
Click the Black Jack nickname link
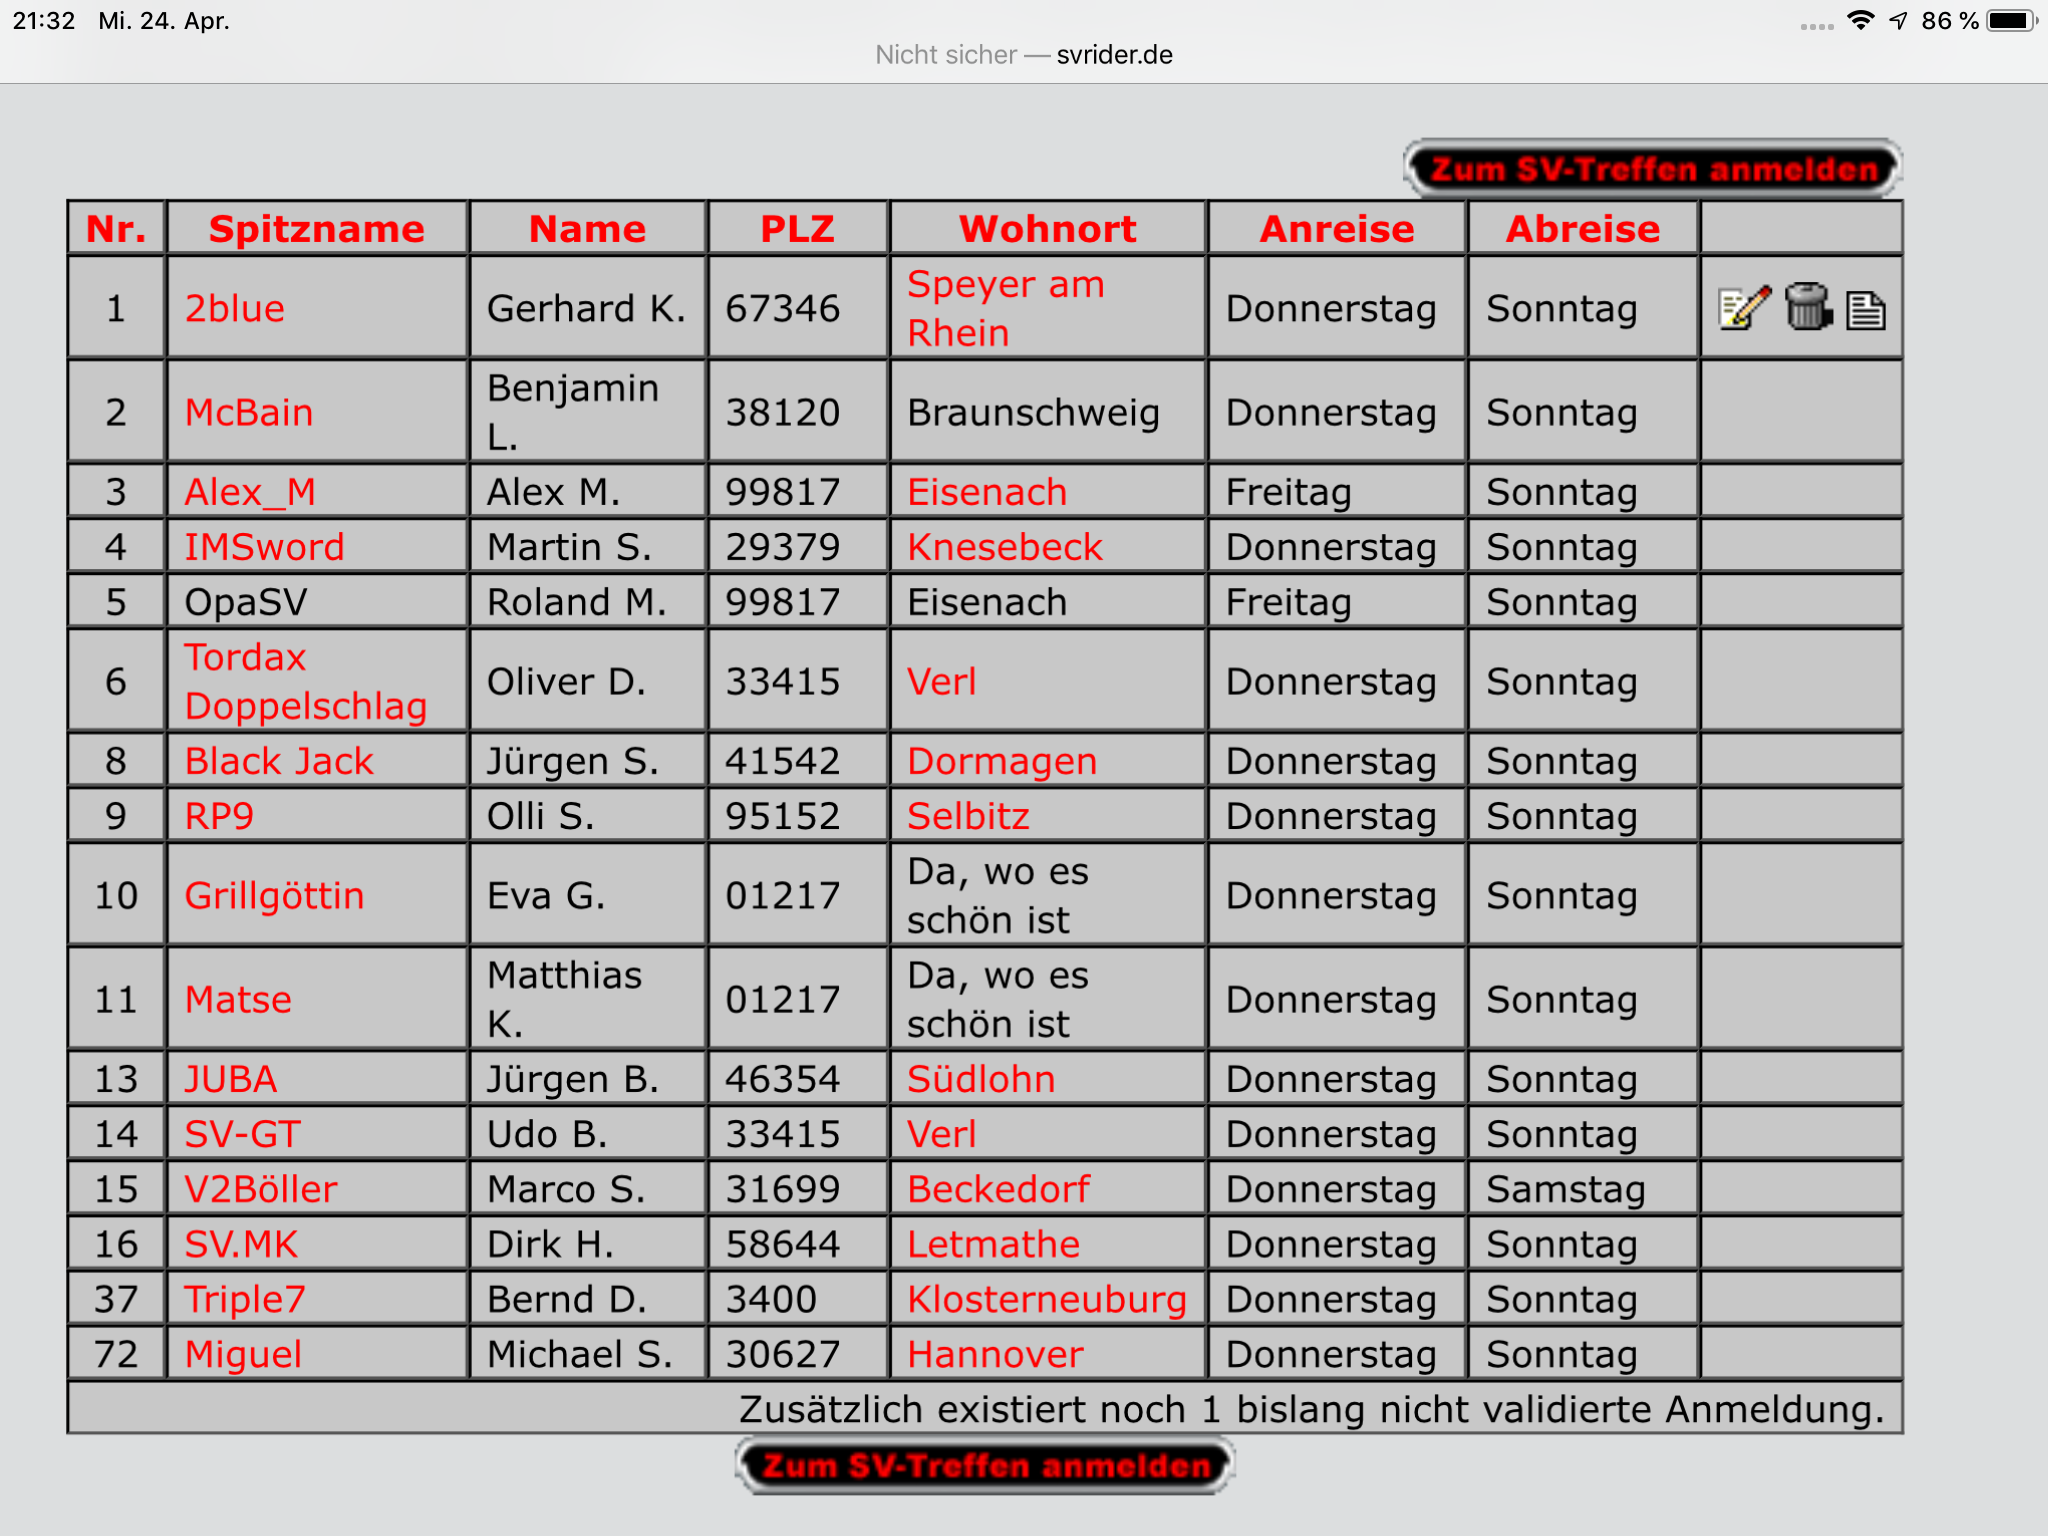(x=279, y=761)
